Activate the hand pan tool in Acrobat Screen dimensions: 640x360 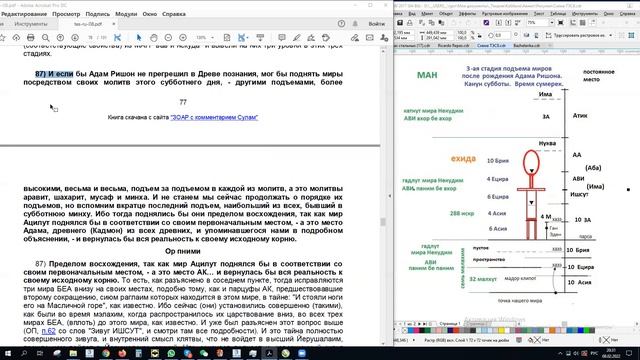153,38
